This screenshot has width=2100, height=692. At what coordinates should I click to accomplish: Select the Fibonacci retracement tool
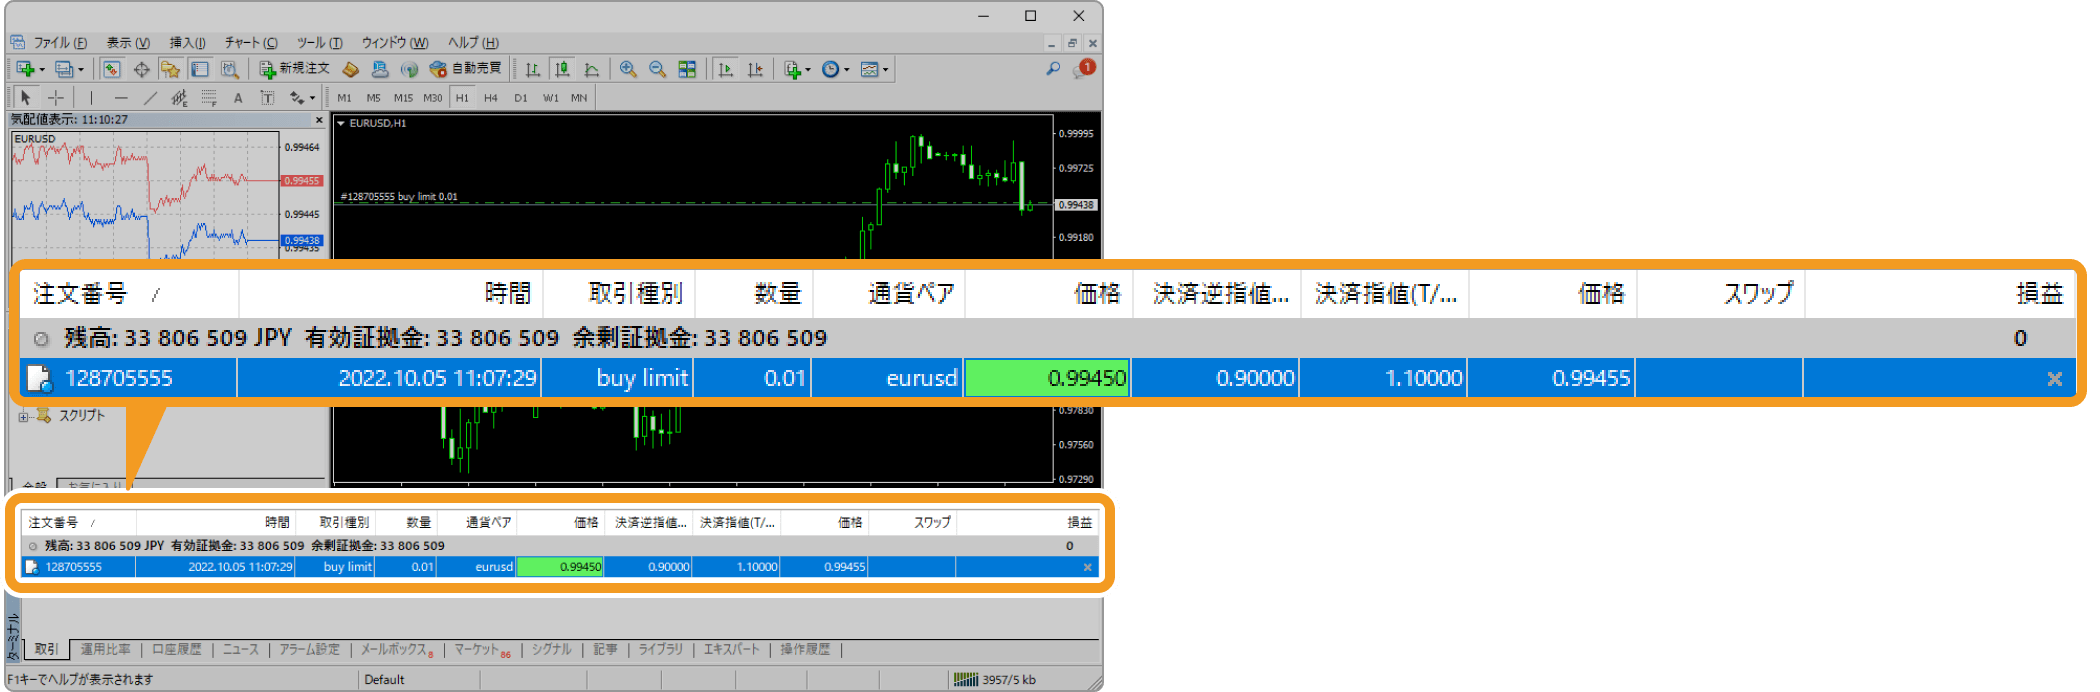[x=209, y=97]
